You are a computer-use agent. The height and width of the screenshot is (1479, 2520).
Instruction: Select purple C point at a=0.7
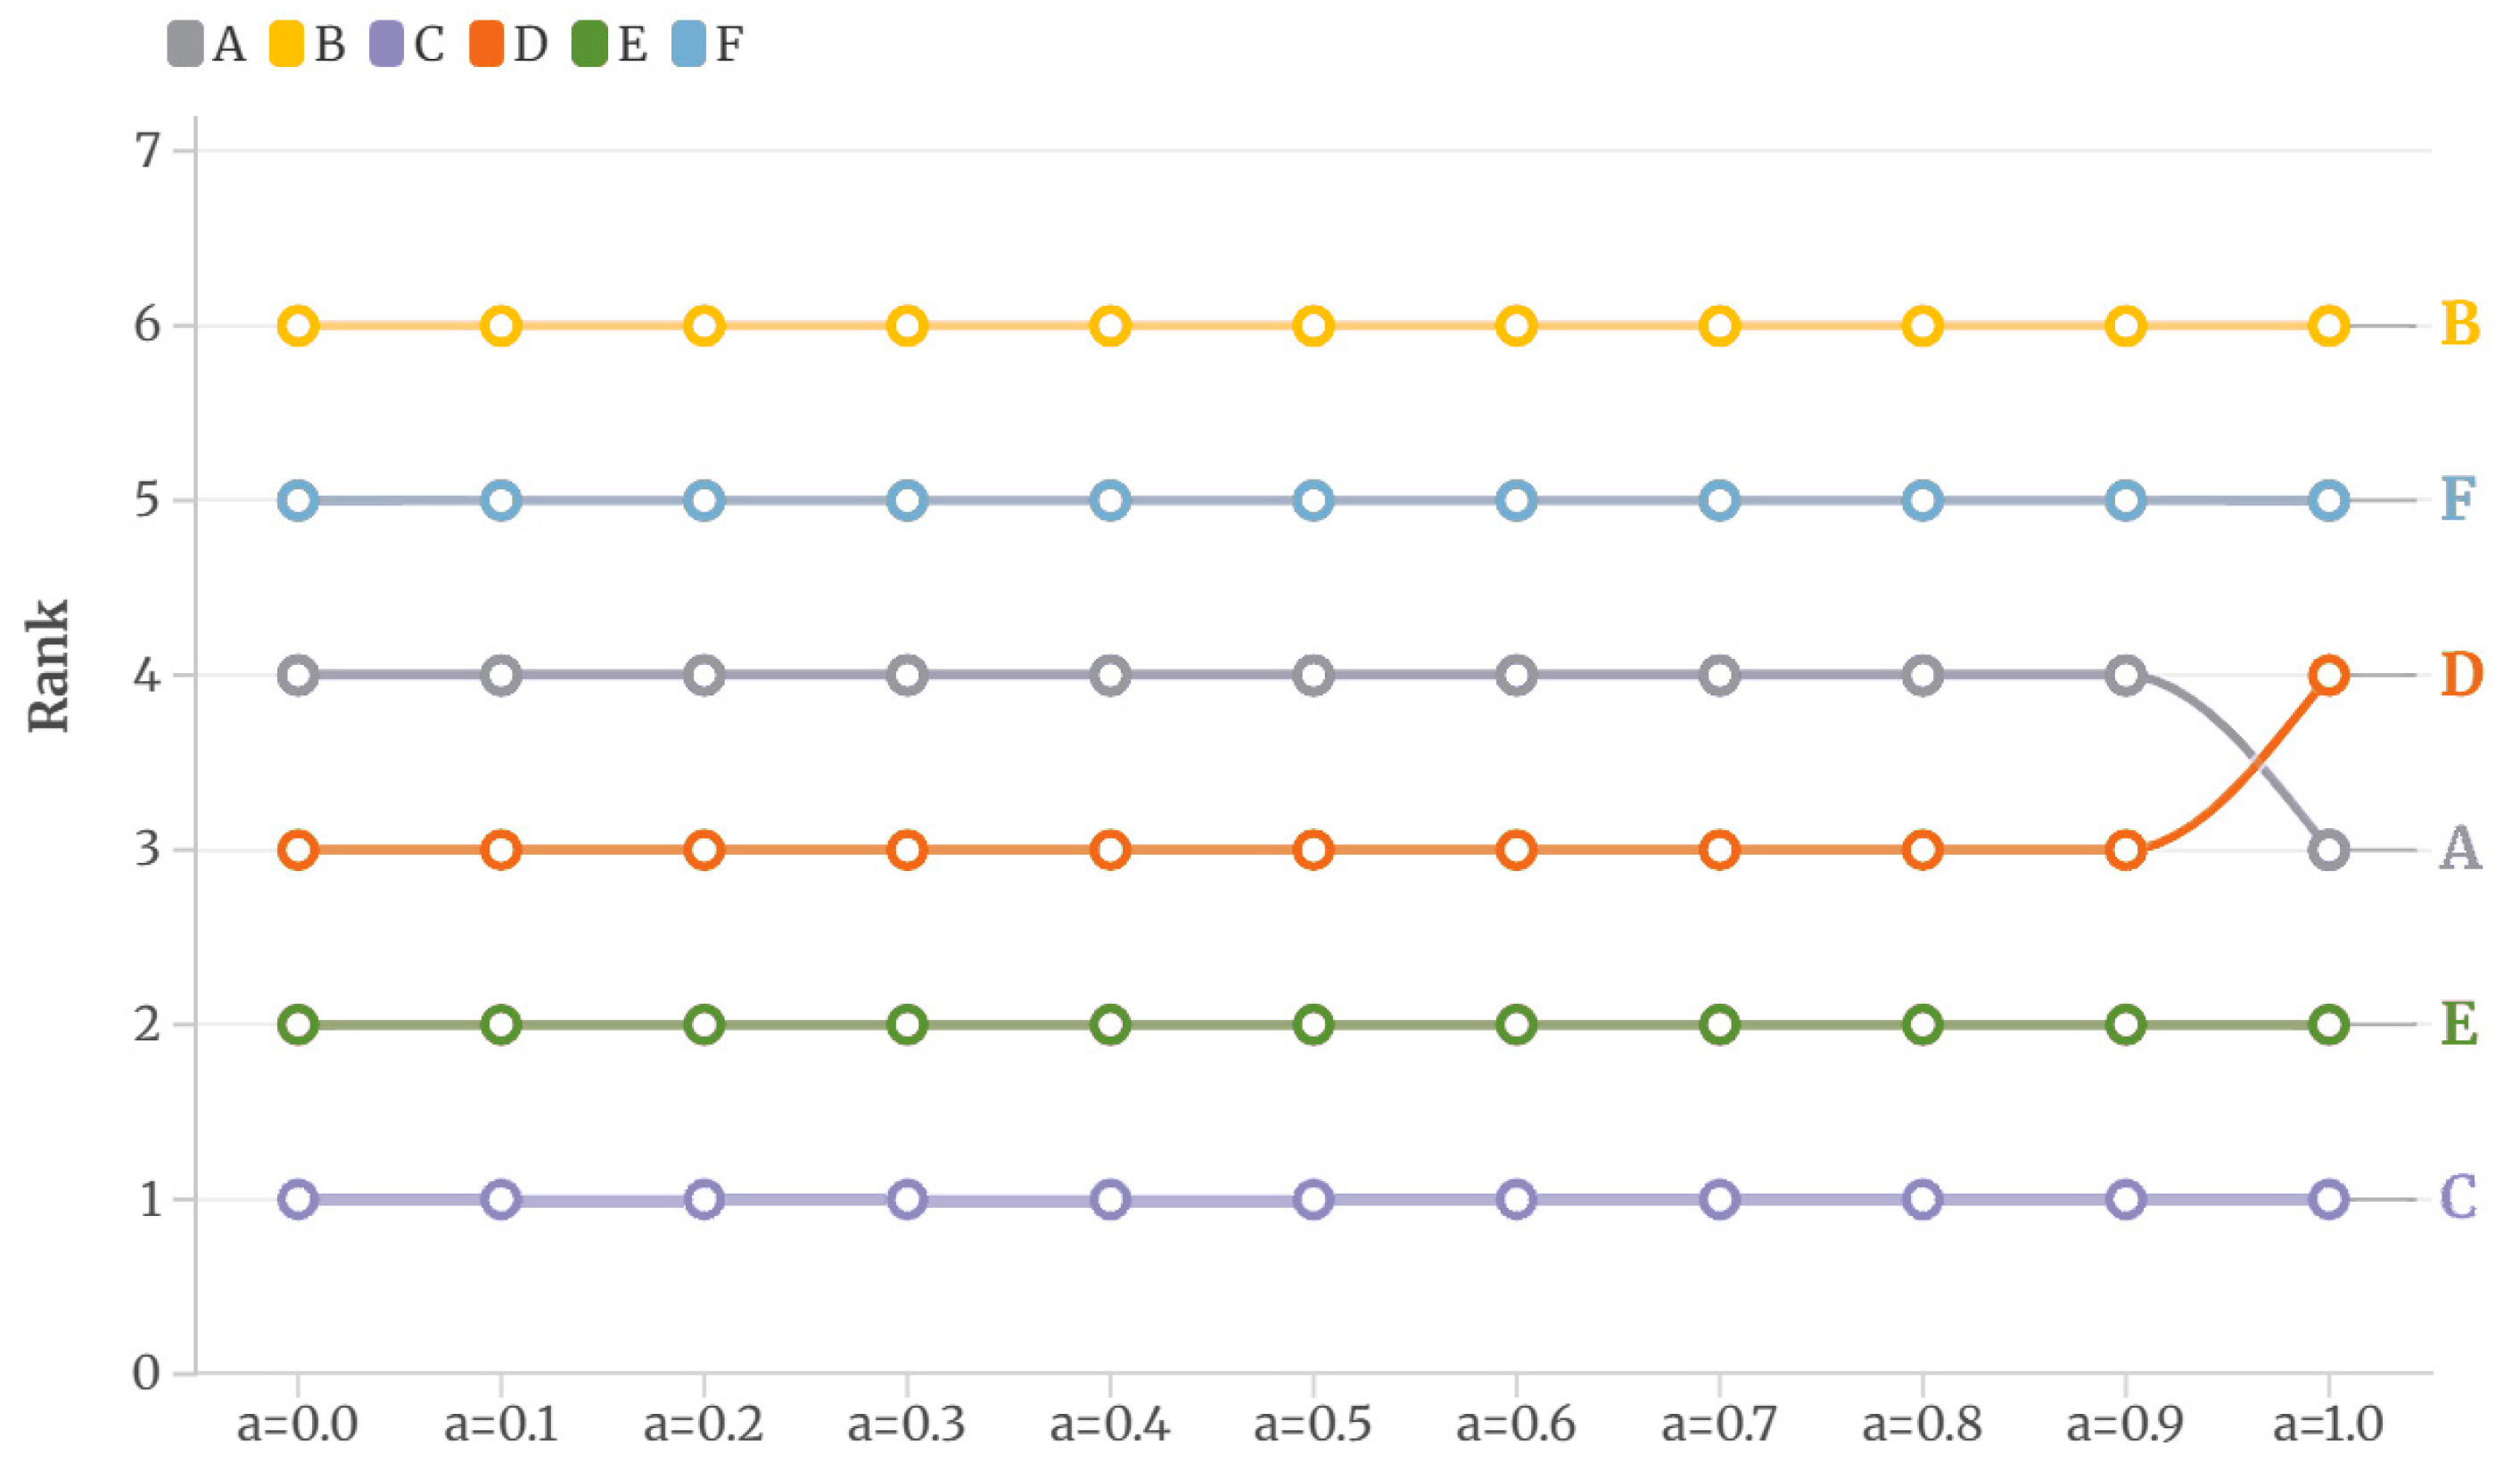point(1719,1199)
